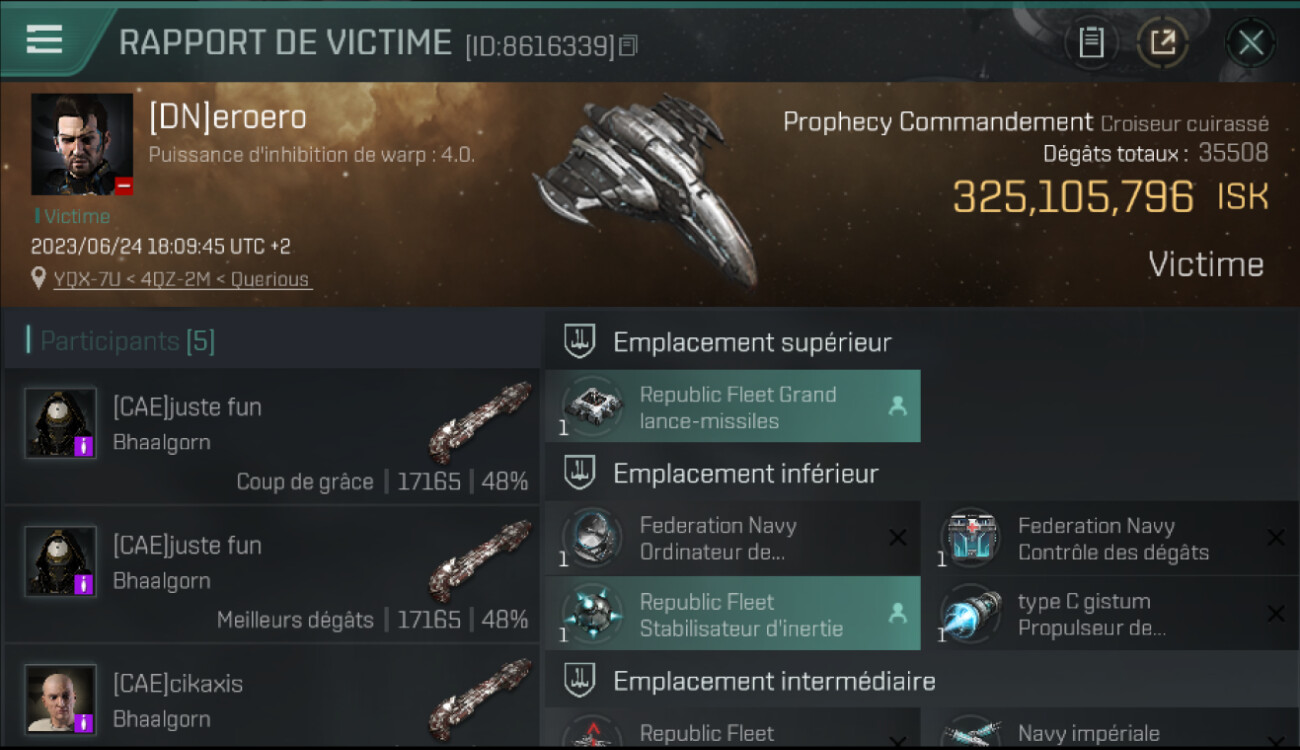Click the type C gistum Propulseur icon
Viewport: 1300px width, 750px height.
[x=970, y=614]
